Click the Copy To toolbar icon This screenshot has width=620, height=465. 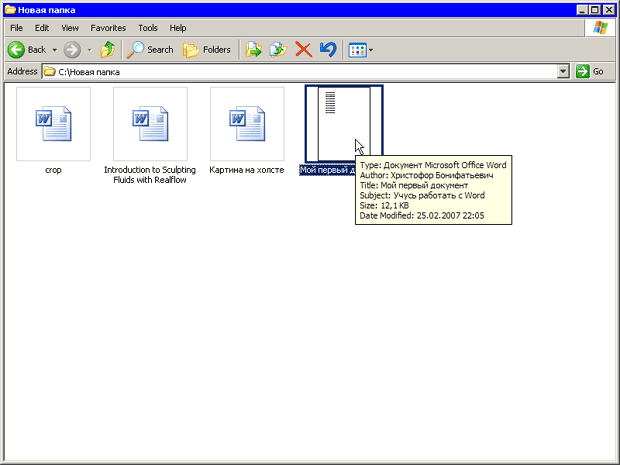(x=278, y=50)
